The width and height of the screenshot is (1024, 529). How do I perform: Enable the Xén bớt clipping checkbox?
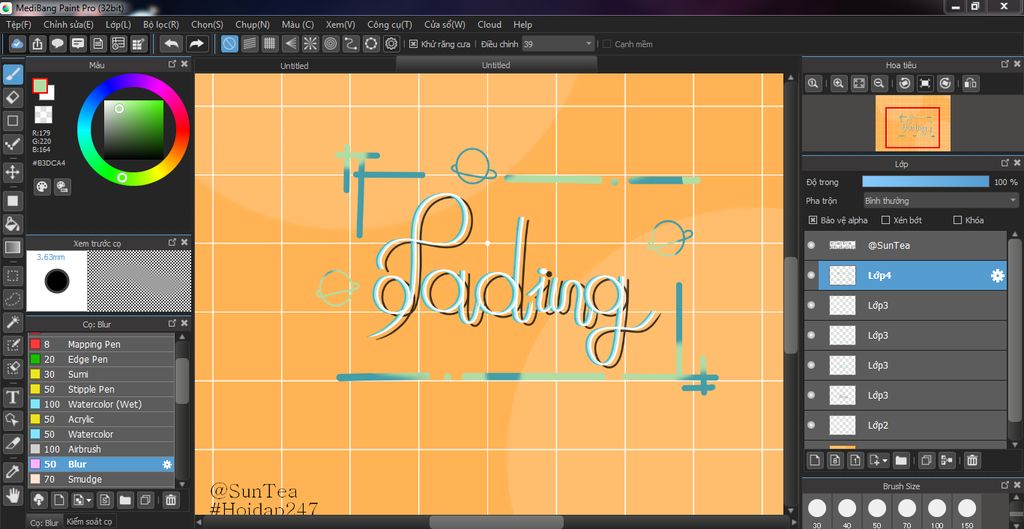click(886, 220)
